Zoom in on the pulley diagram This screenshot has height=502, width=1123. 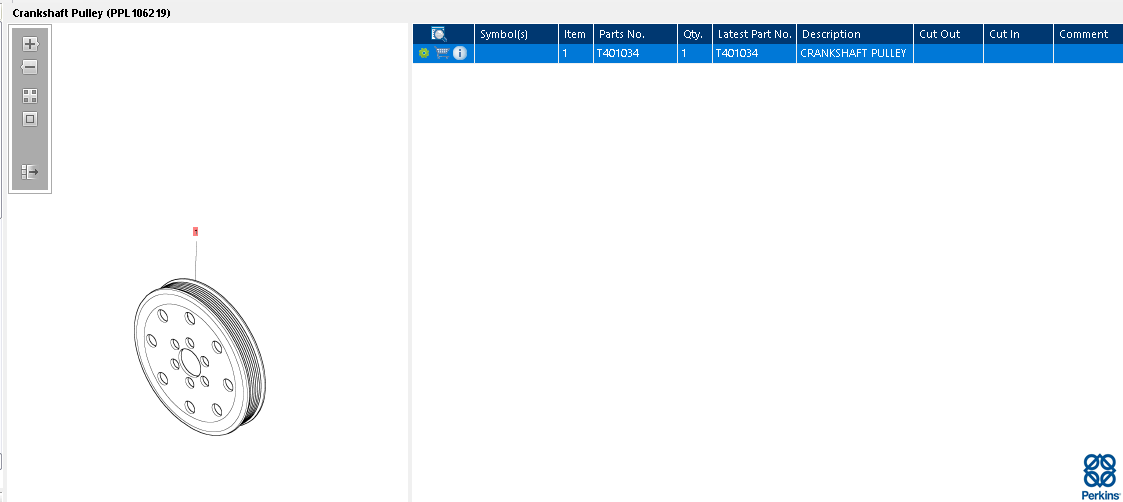(x=29, y=44)
